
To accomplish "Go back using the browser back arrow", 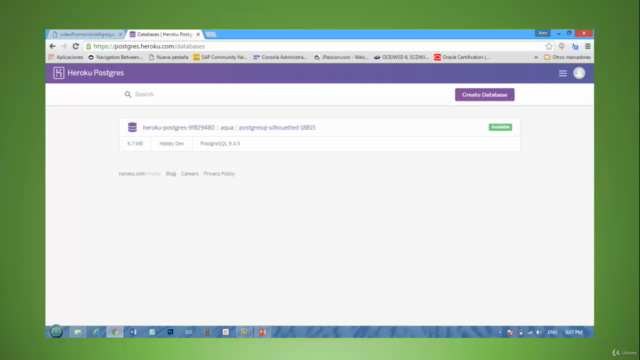I will click(x=52, y=46).
